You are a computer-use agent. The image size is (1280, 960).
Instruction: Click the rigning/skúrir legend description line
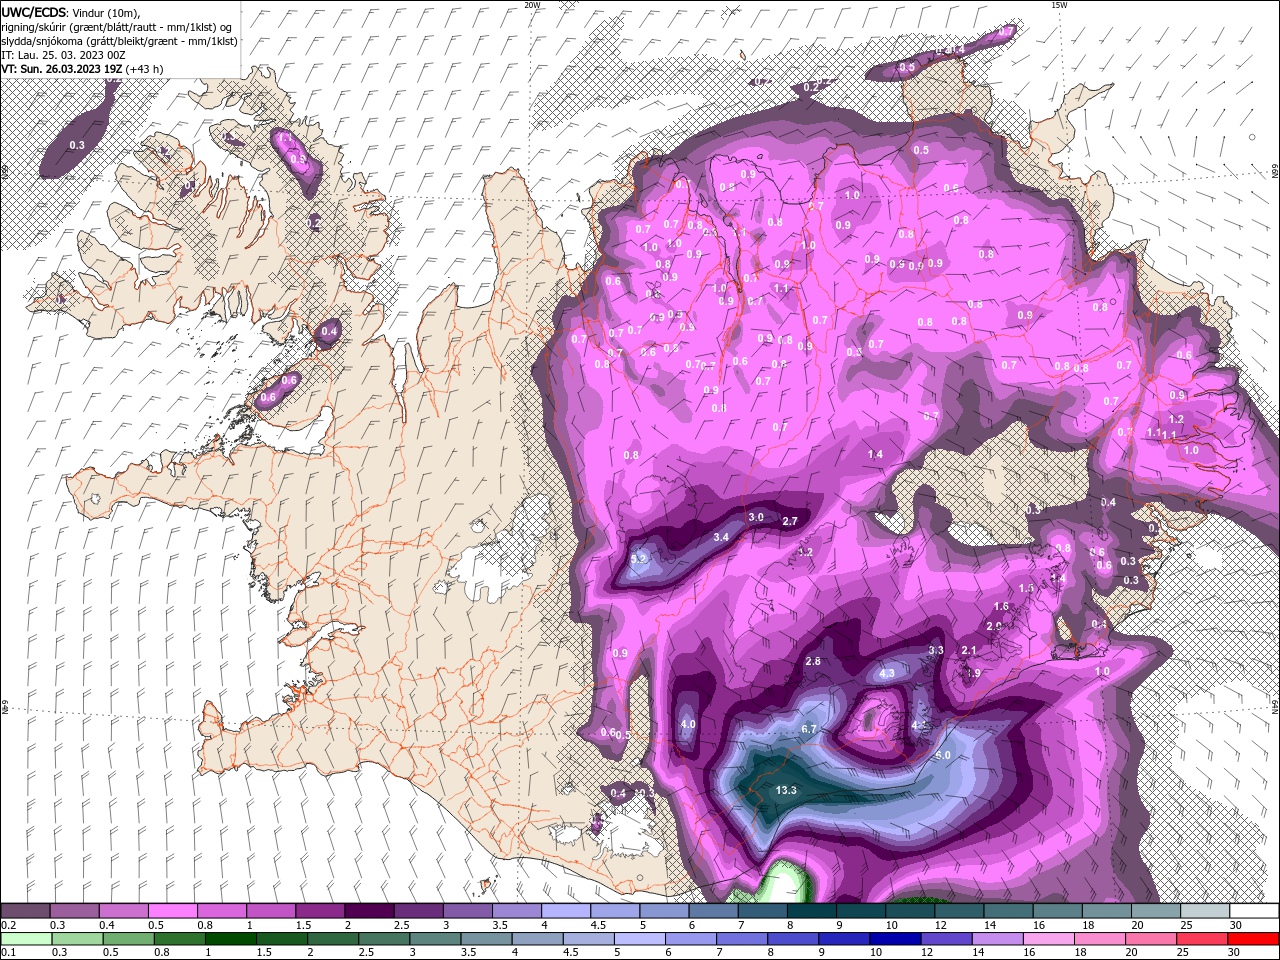coord(116,26)
